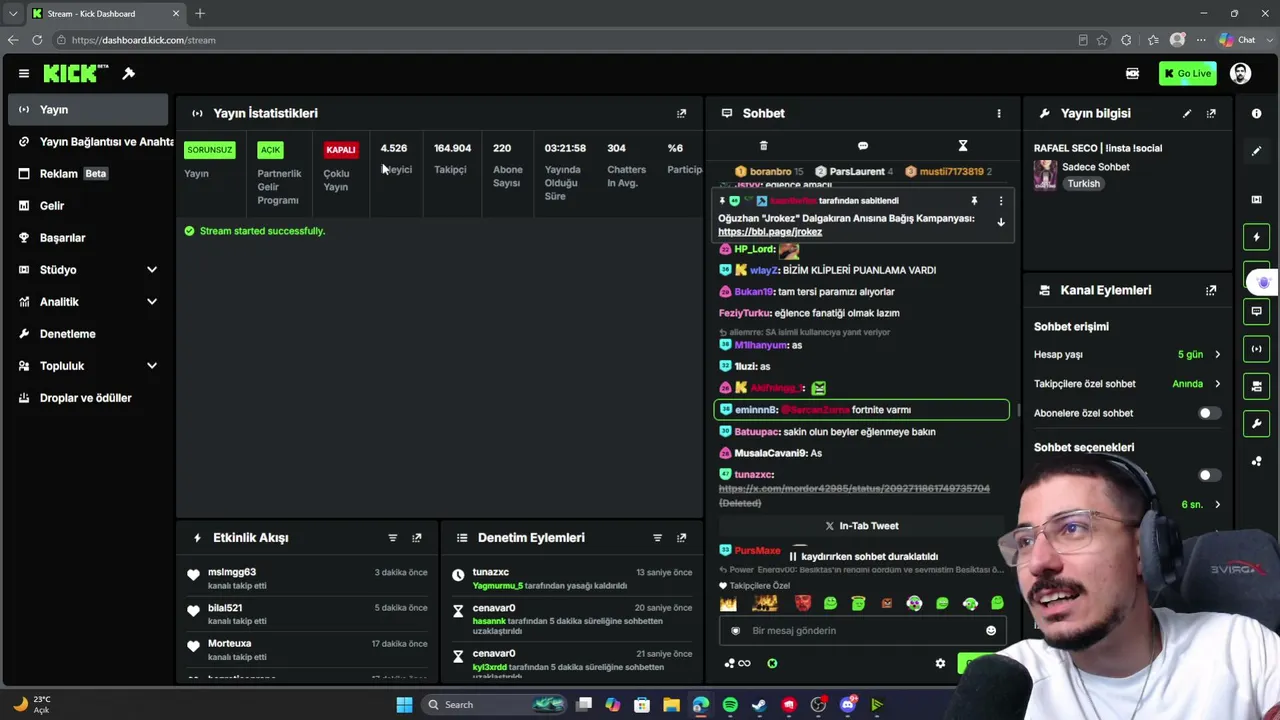Open new browser tab with plus button
This screenshot has height=720, width=1280.
[200, 14]
